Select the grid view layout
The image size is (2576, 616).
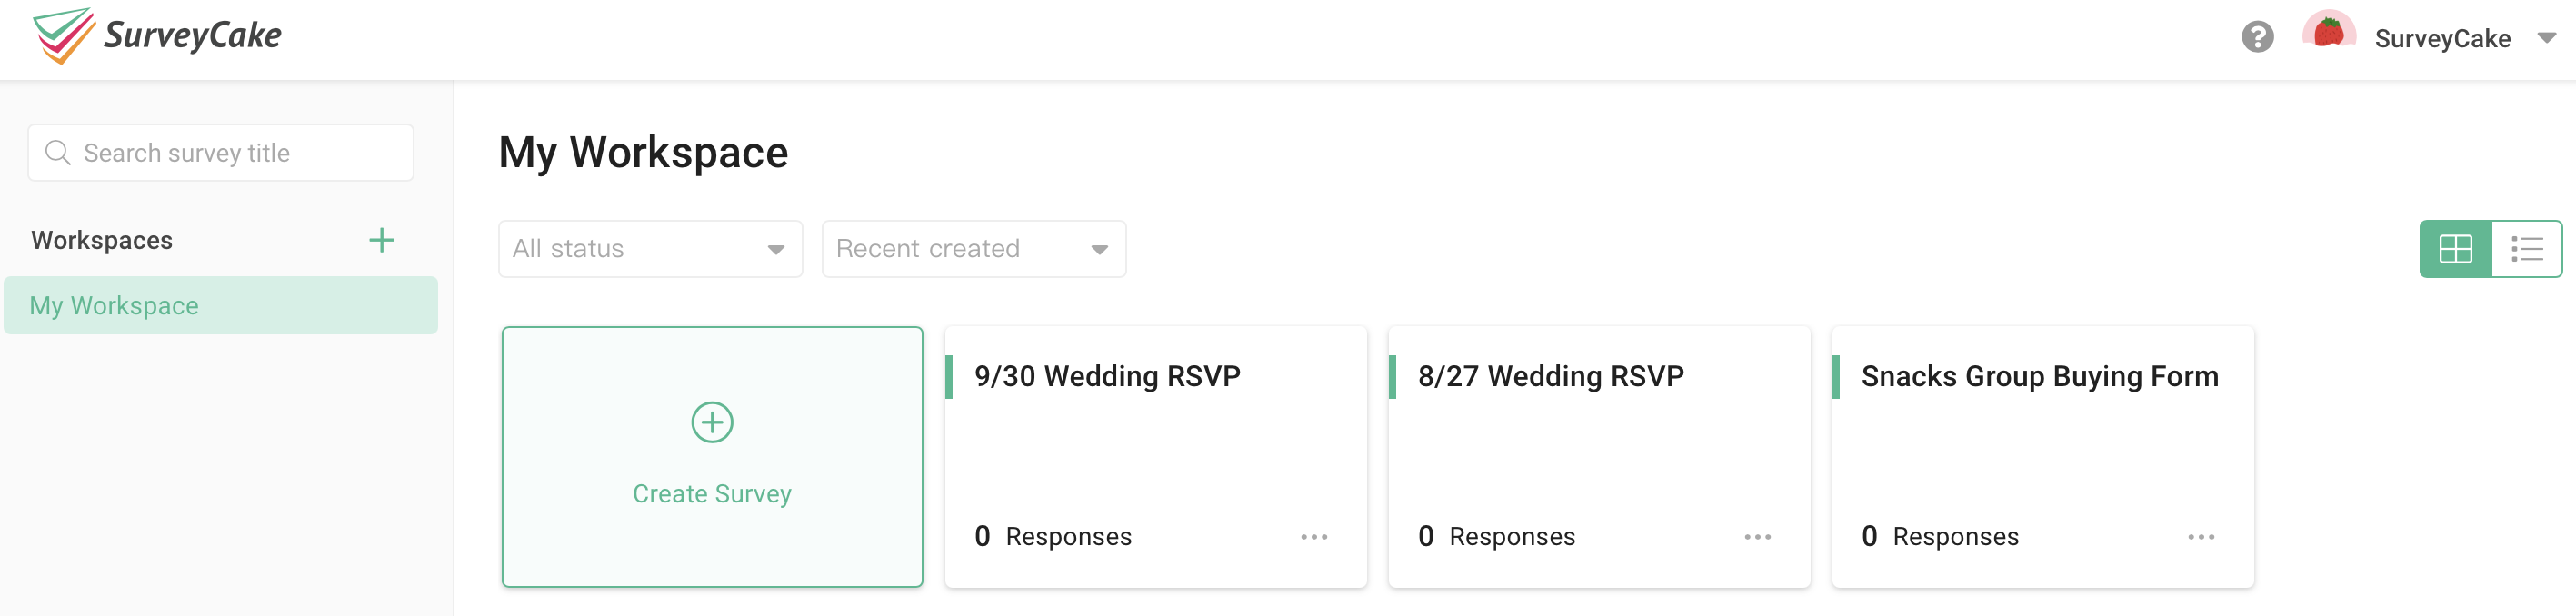click(x=2457, y=248)
